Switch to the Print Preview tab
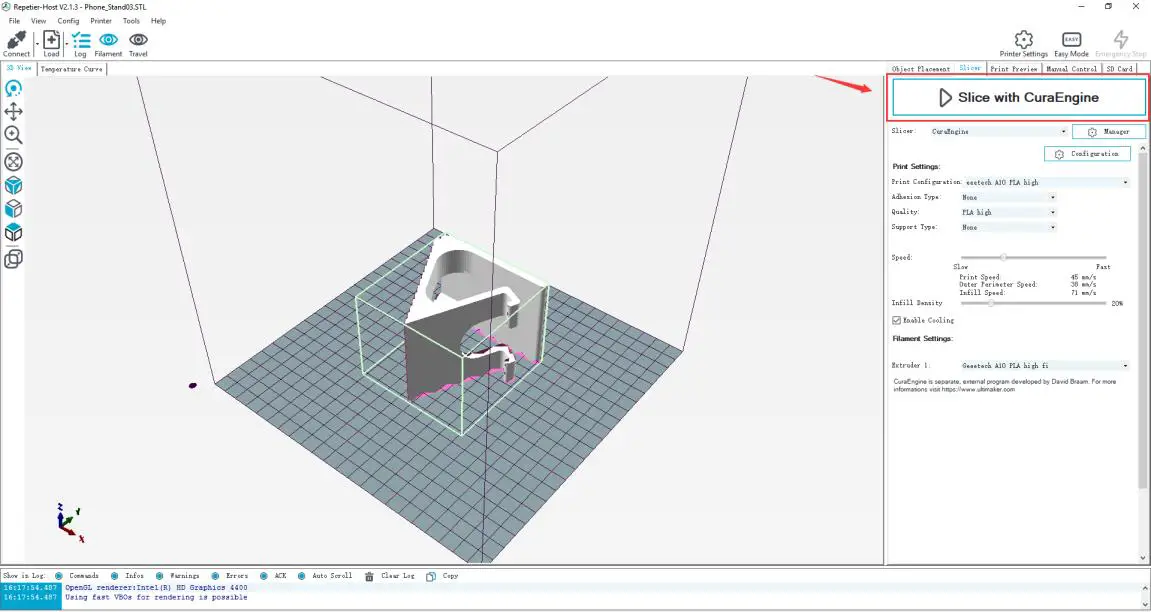1151x612 pixels. [1016, 68]
